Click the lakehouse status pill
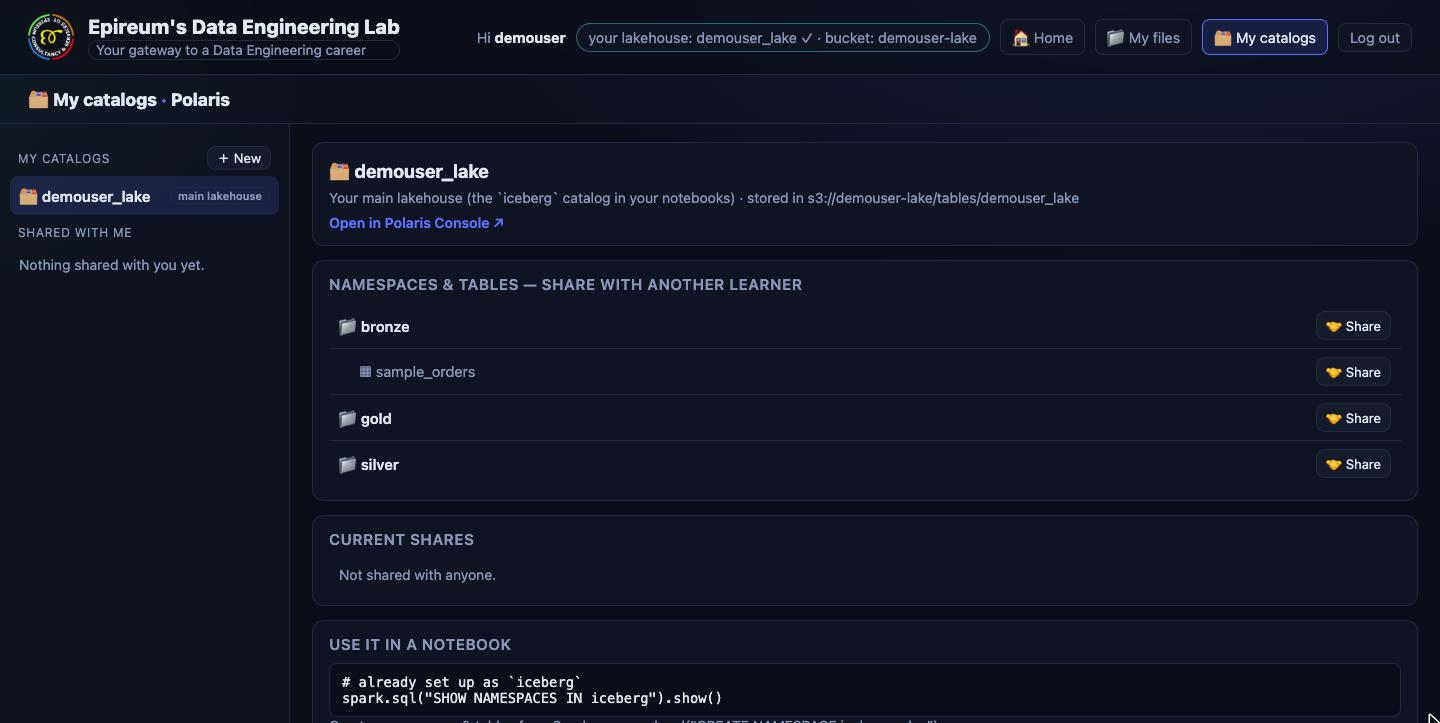This screenshot has width=1440, height=723. 782,38
